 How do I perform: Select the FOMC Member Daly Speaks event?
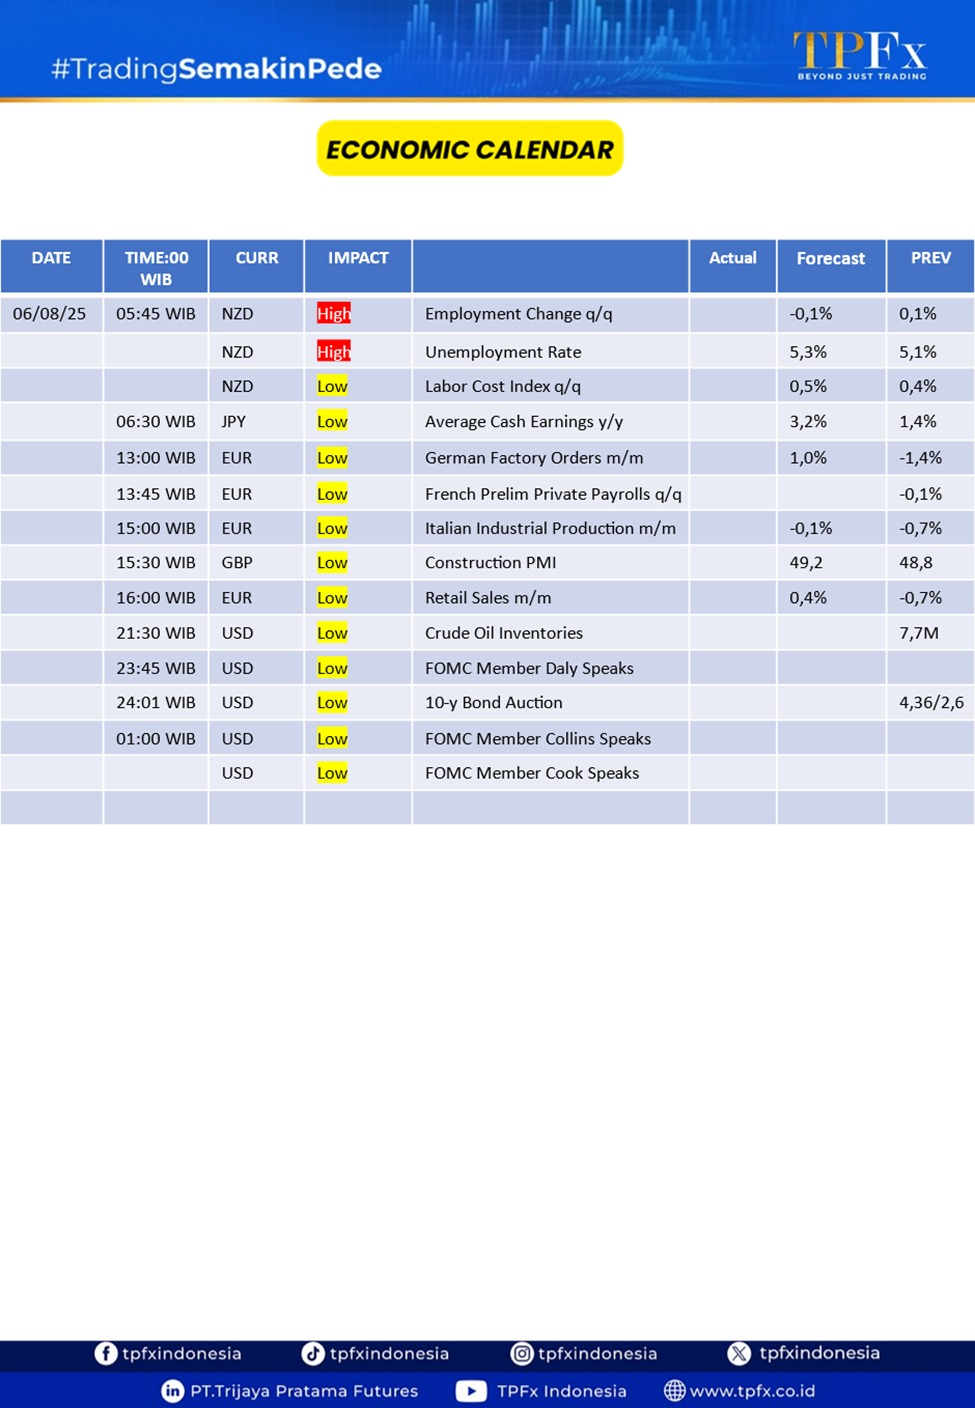pyautogui.click(x=529, y=668)
